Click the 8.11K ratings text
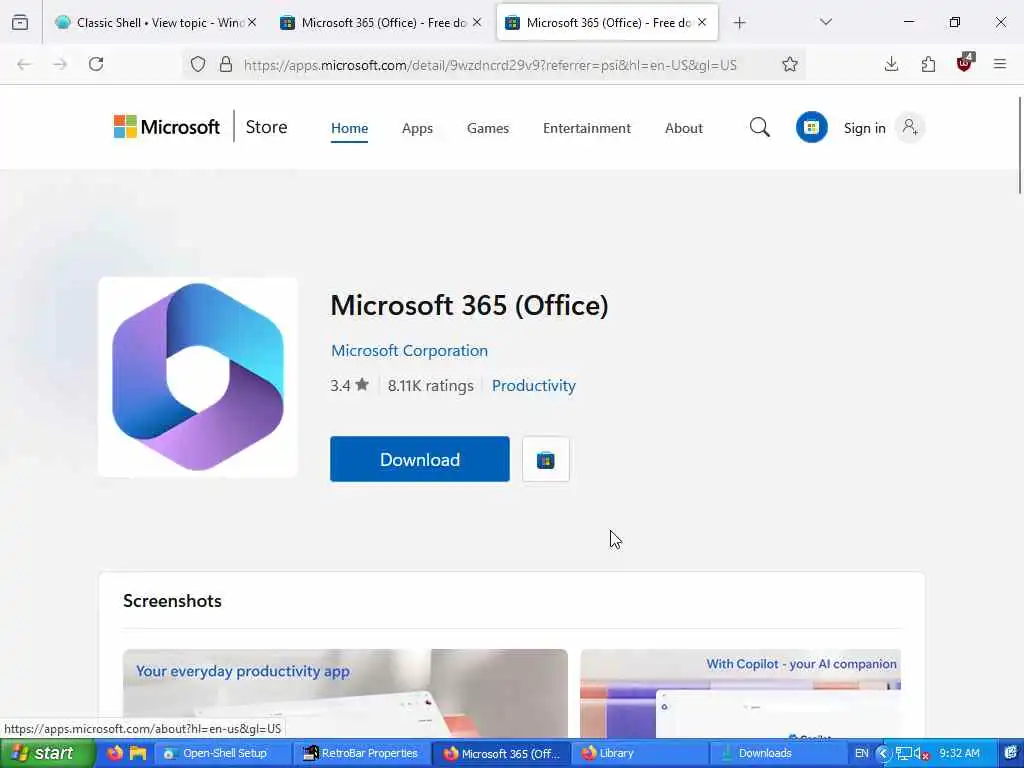1024x768 pixels. coord(430,385)
